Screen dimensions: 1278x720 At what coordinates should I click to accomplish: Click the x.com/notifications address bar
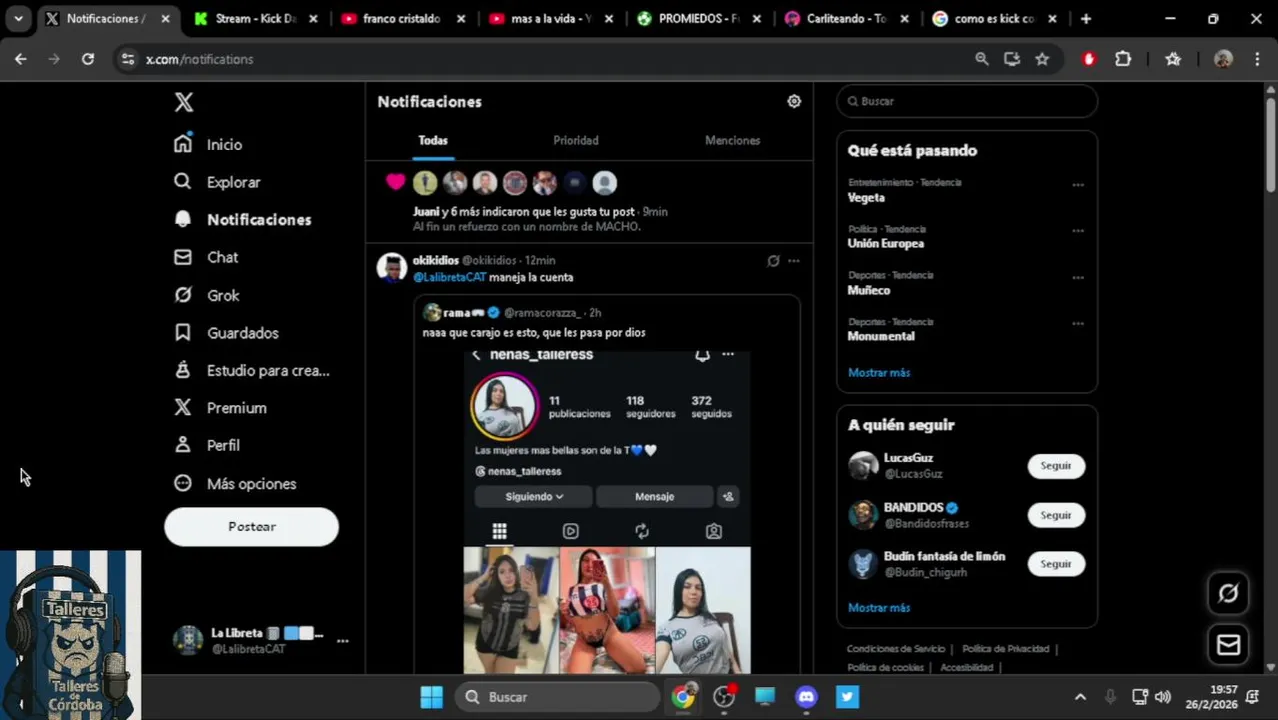[540, 59]
